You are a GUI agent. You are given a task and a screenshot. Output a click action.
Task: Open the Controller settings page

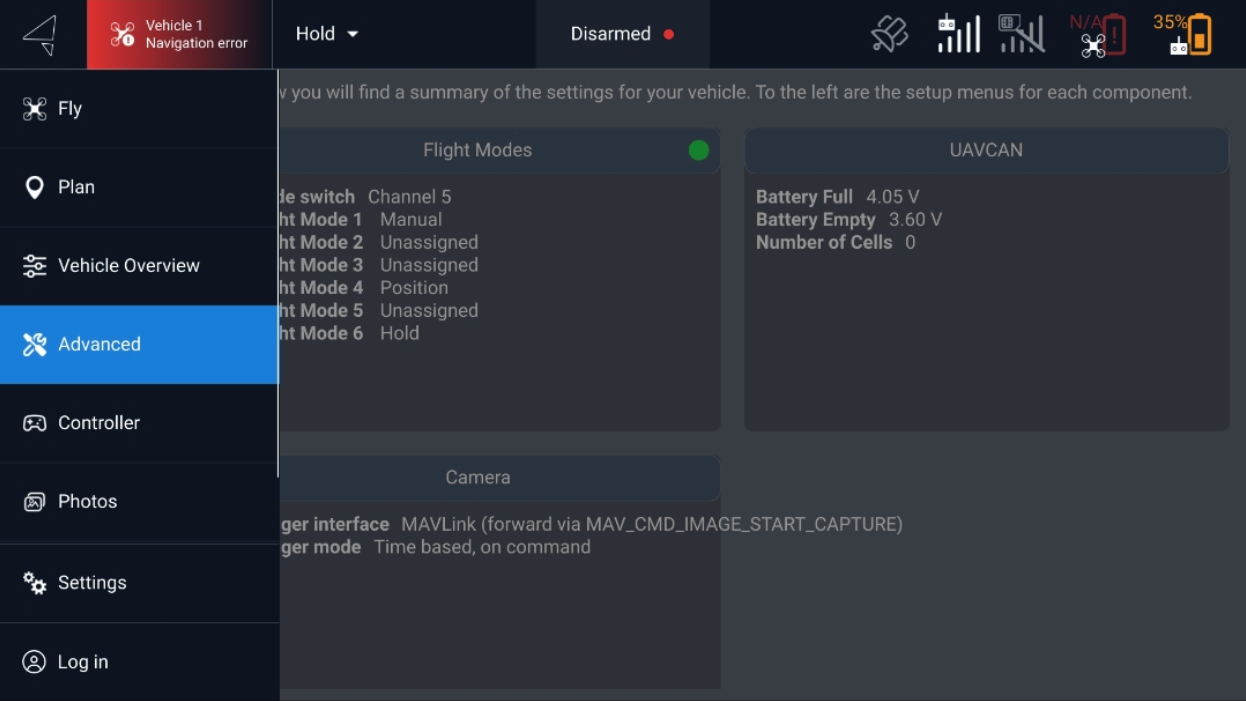pyautogui.click(x=98, y=423)
